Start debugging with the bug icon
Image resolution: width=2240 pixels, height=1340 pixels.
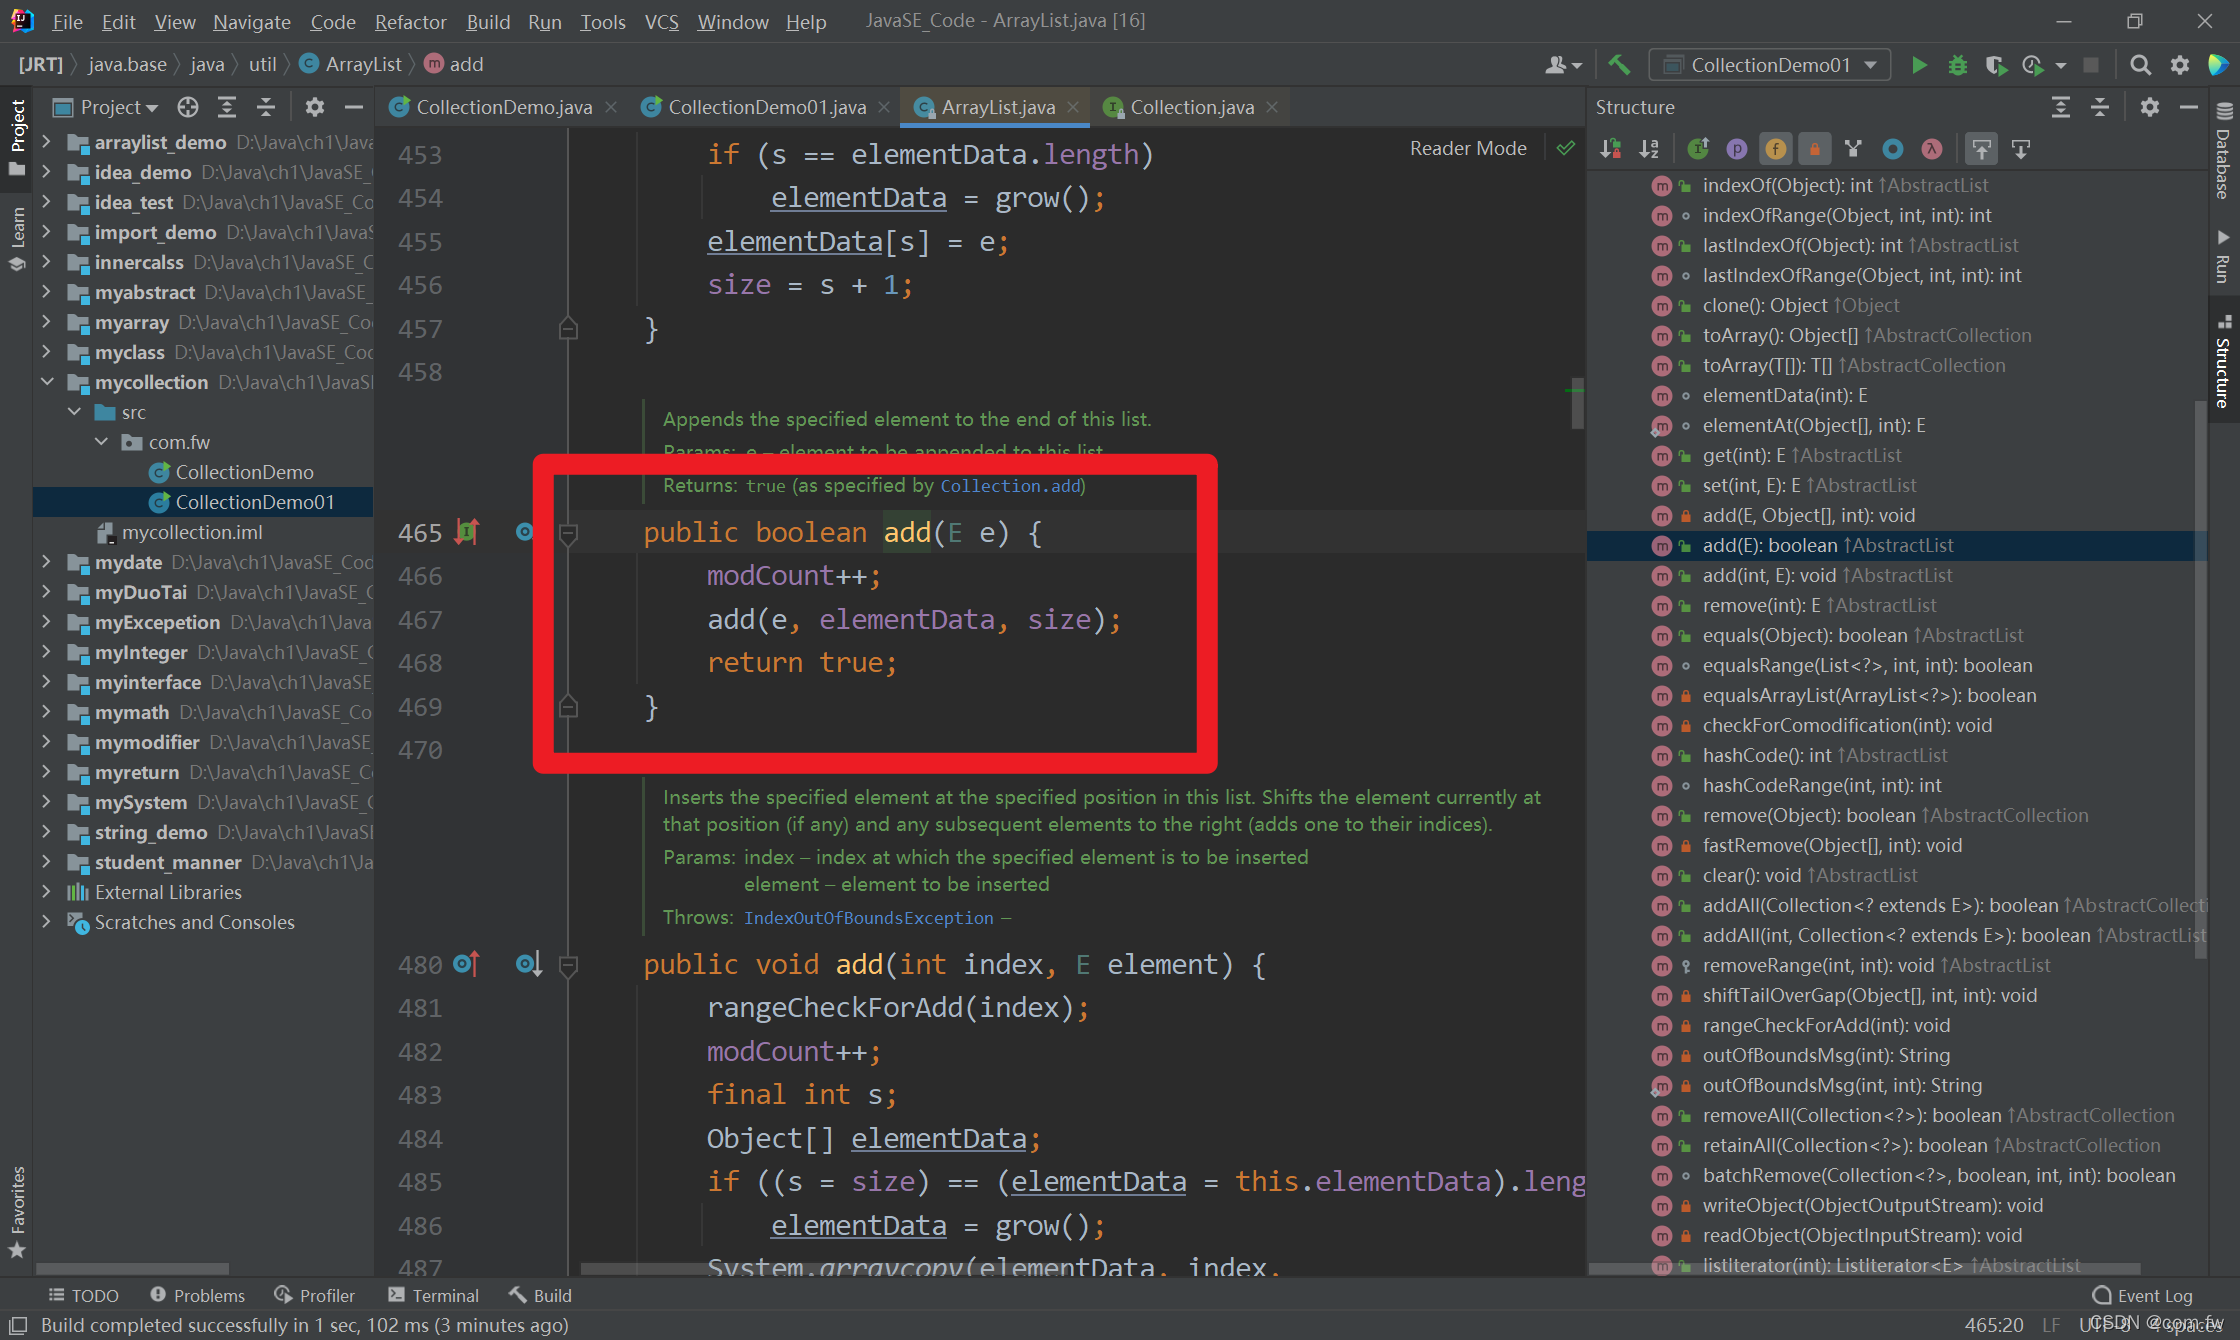pyautogui.click(x=1957, y=65)
